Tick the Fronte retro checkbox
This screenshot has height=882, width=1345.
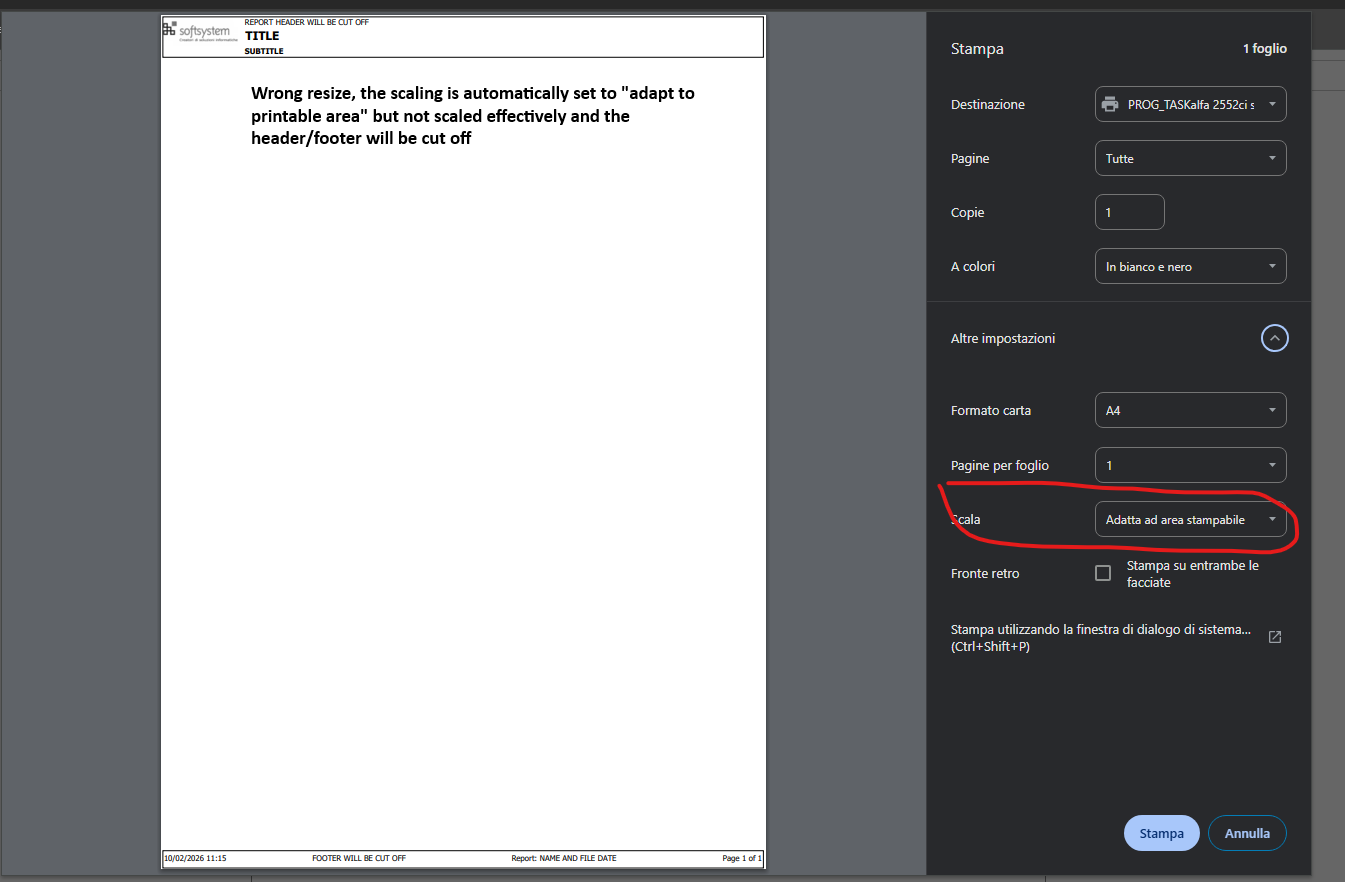(x=1103, y=573)
